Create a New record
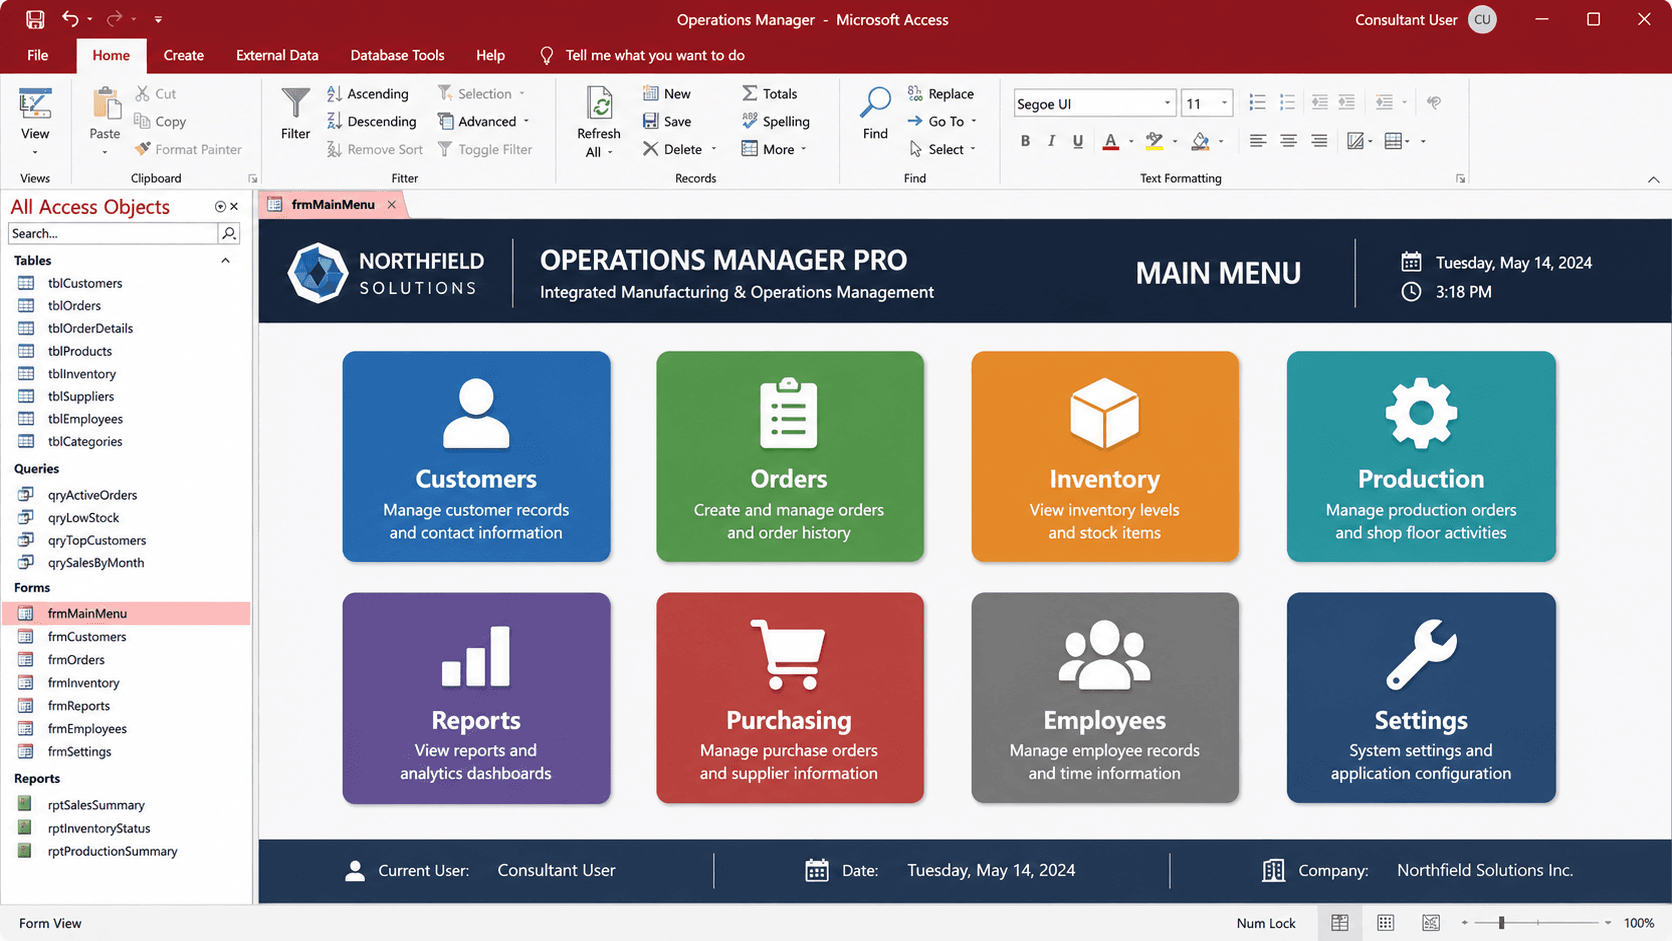The image size is (1672, 941). click(x=666, y=93)
